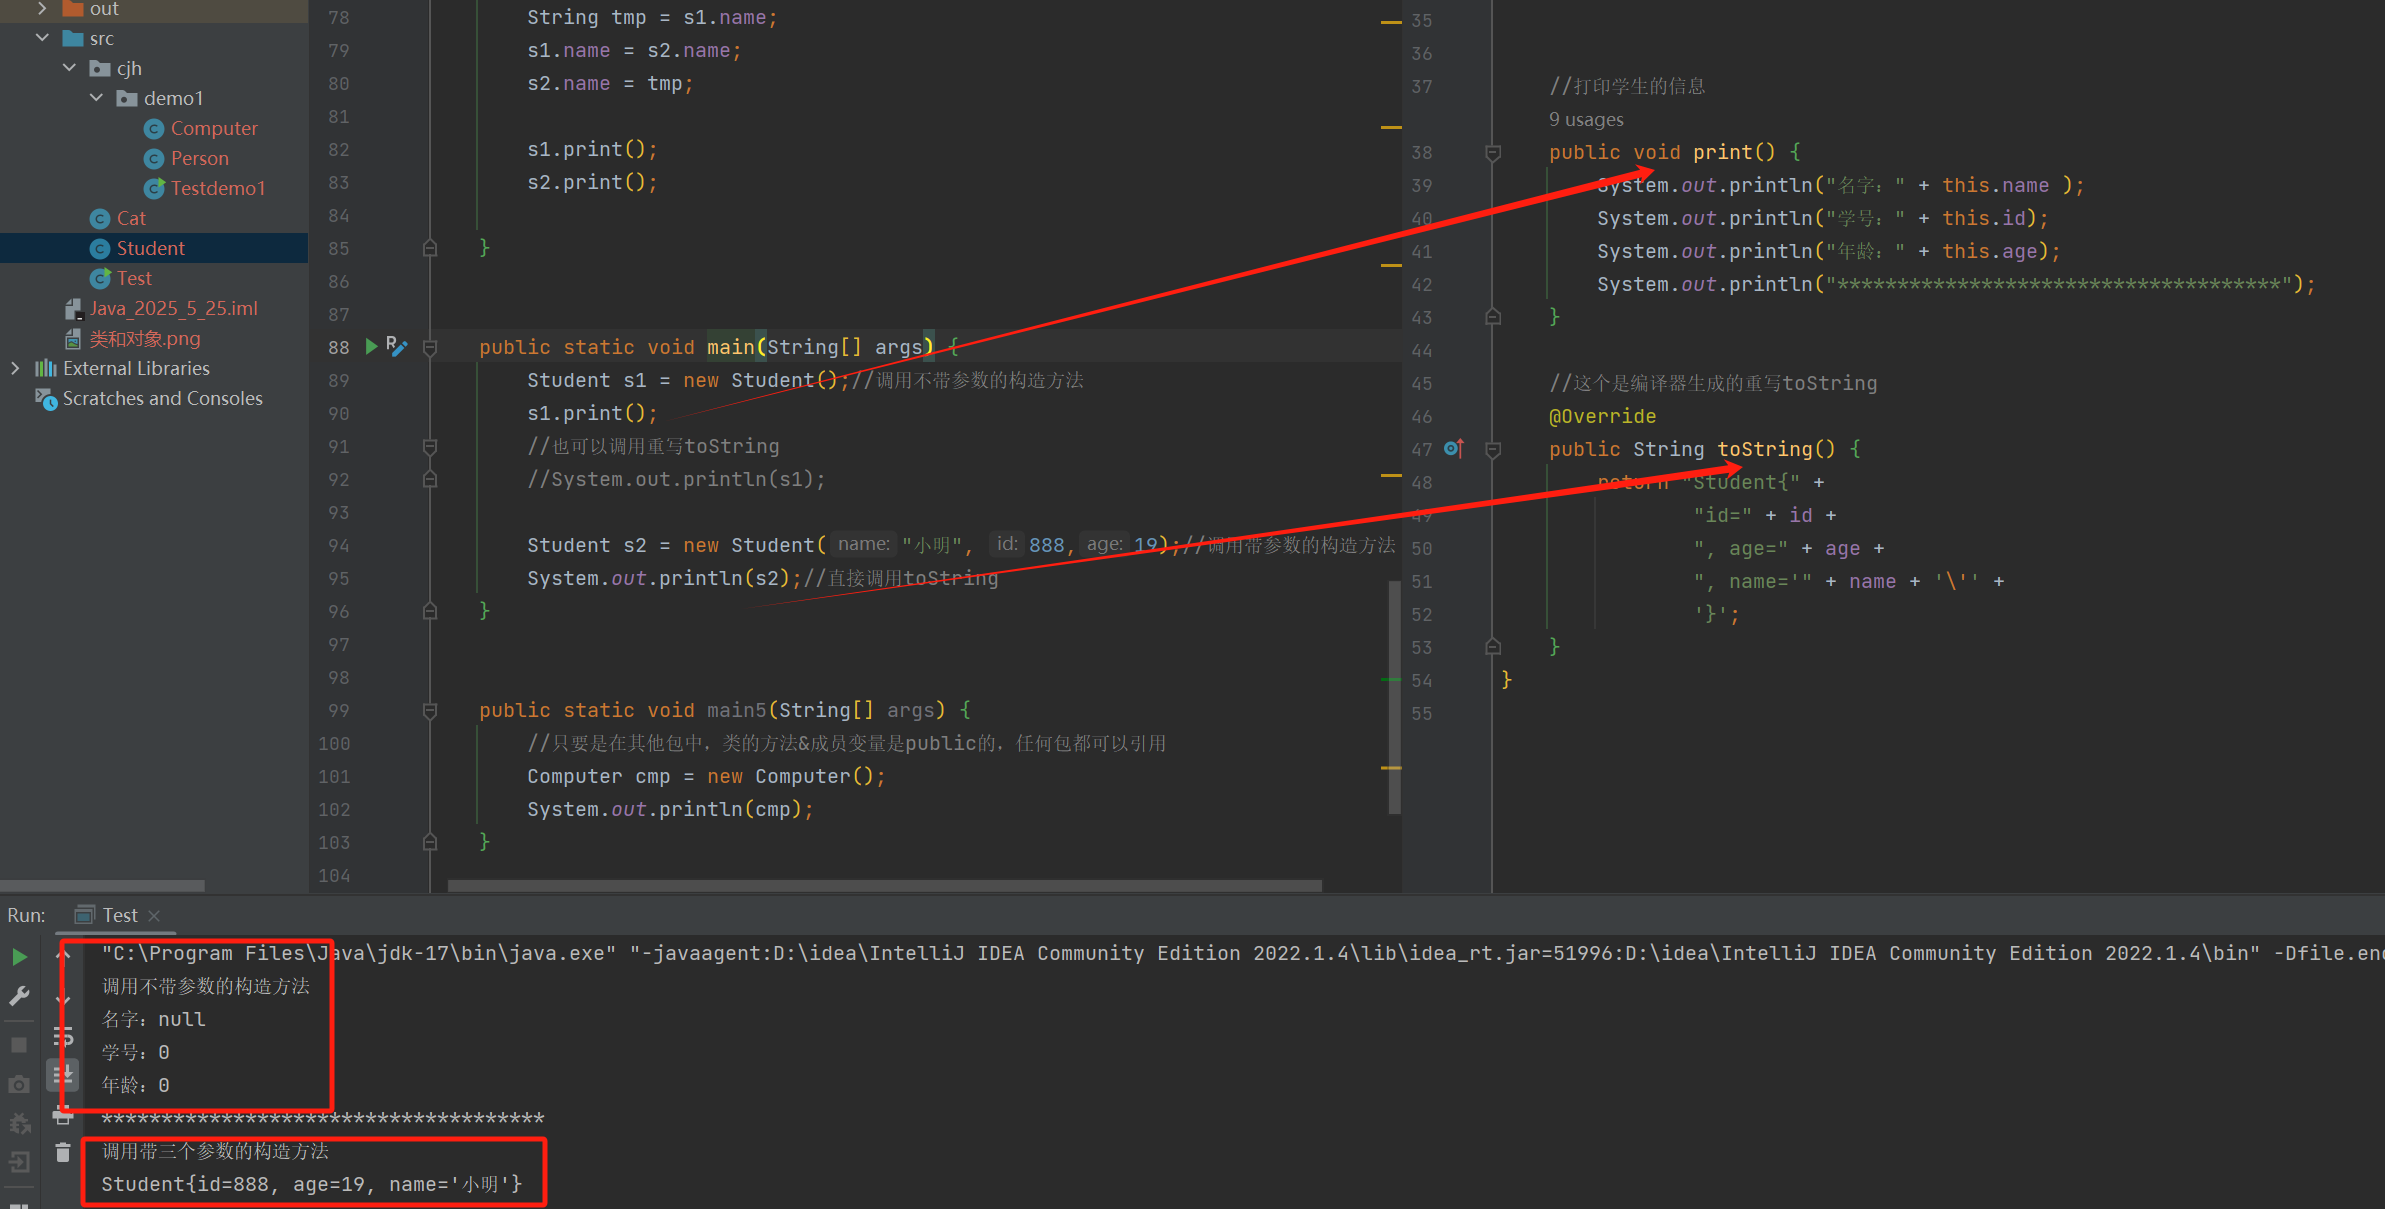Toggle the code fold marker on main5 method
The height and width of the screenshot is (1209, 2385).
(430, 711)
